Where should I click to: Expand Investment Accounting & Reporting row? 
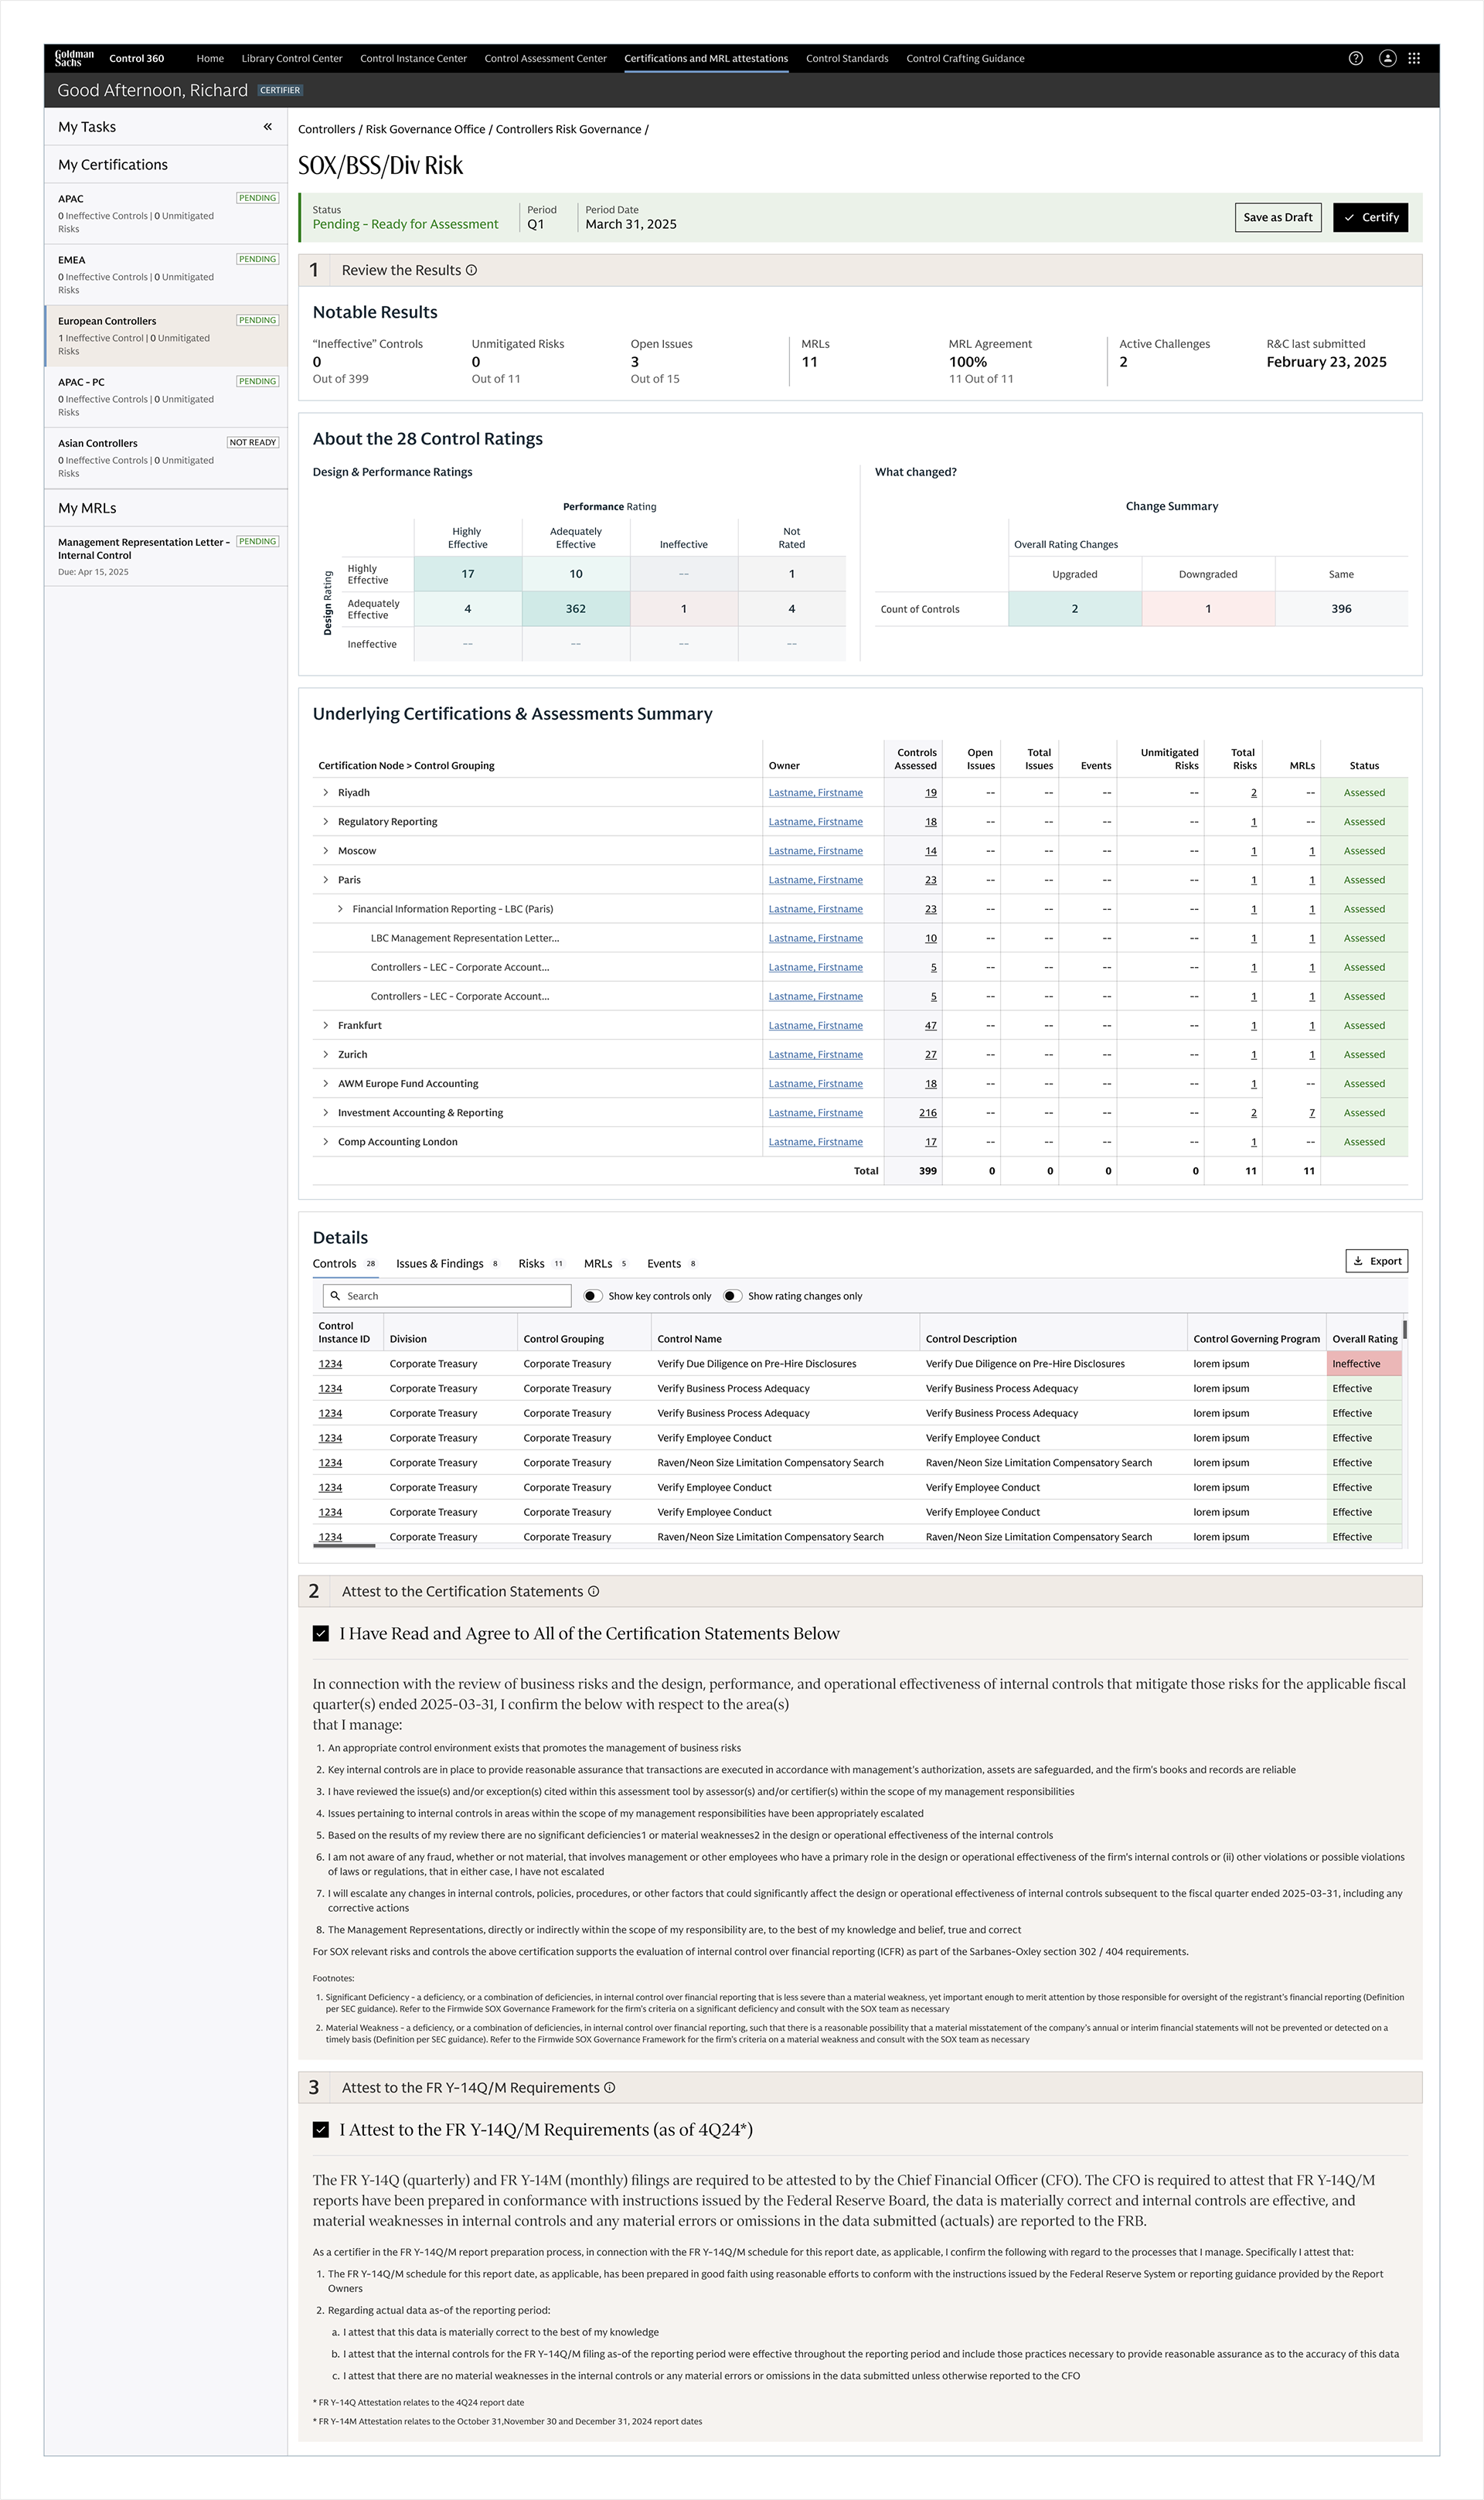(x=326, y=1112)
